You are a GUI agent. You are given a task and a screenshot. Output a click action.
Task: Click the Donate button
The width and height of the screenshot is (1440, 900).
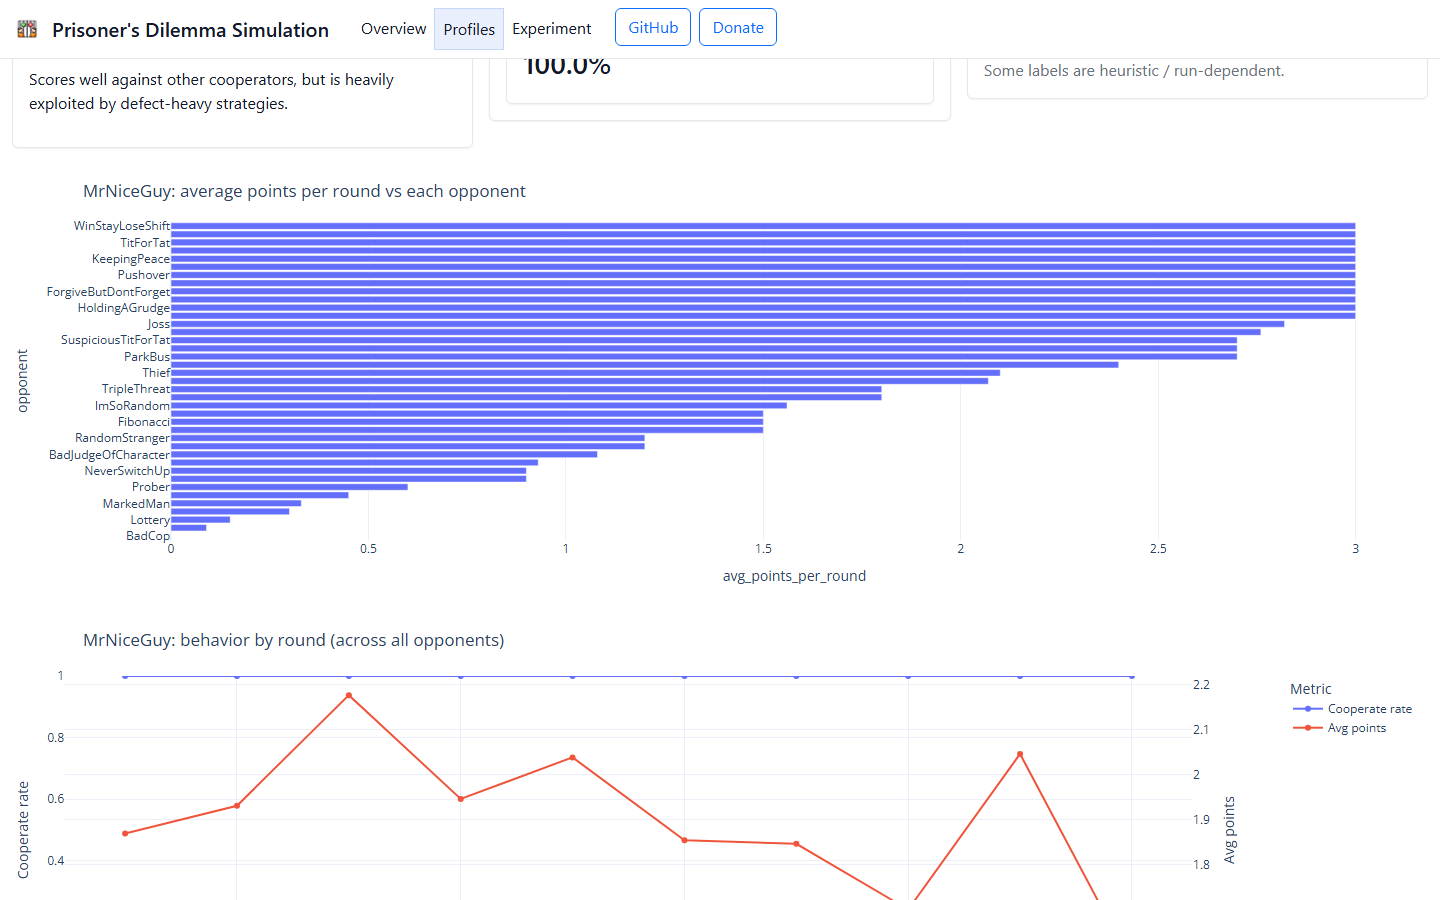click(x=738, y=27)
